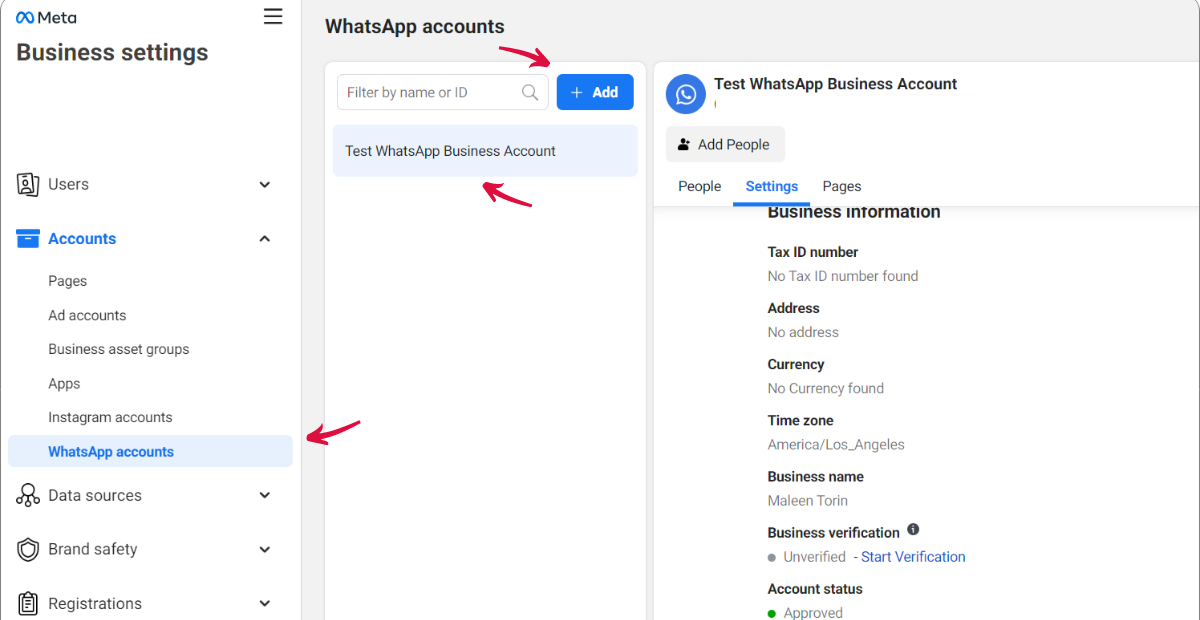Select WhatsApp accounts in sidebar
Viewport: 1200px width, 620px height.
click(150, 451)
